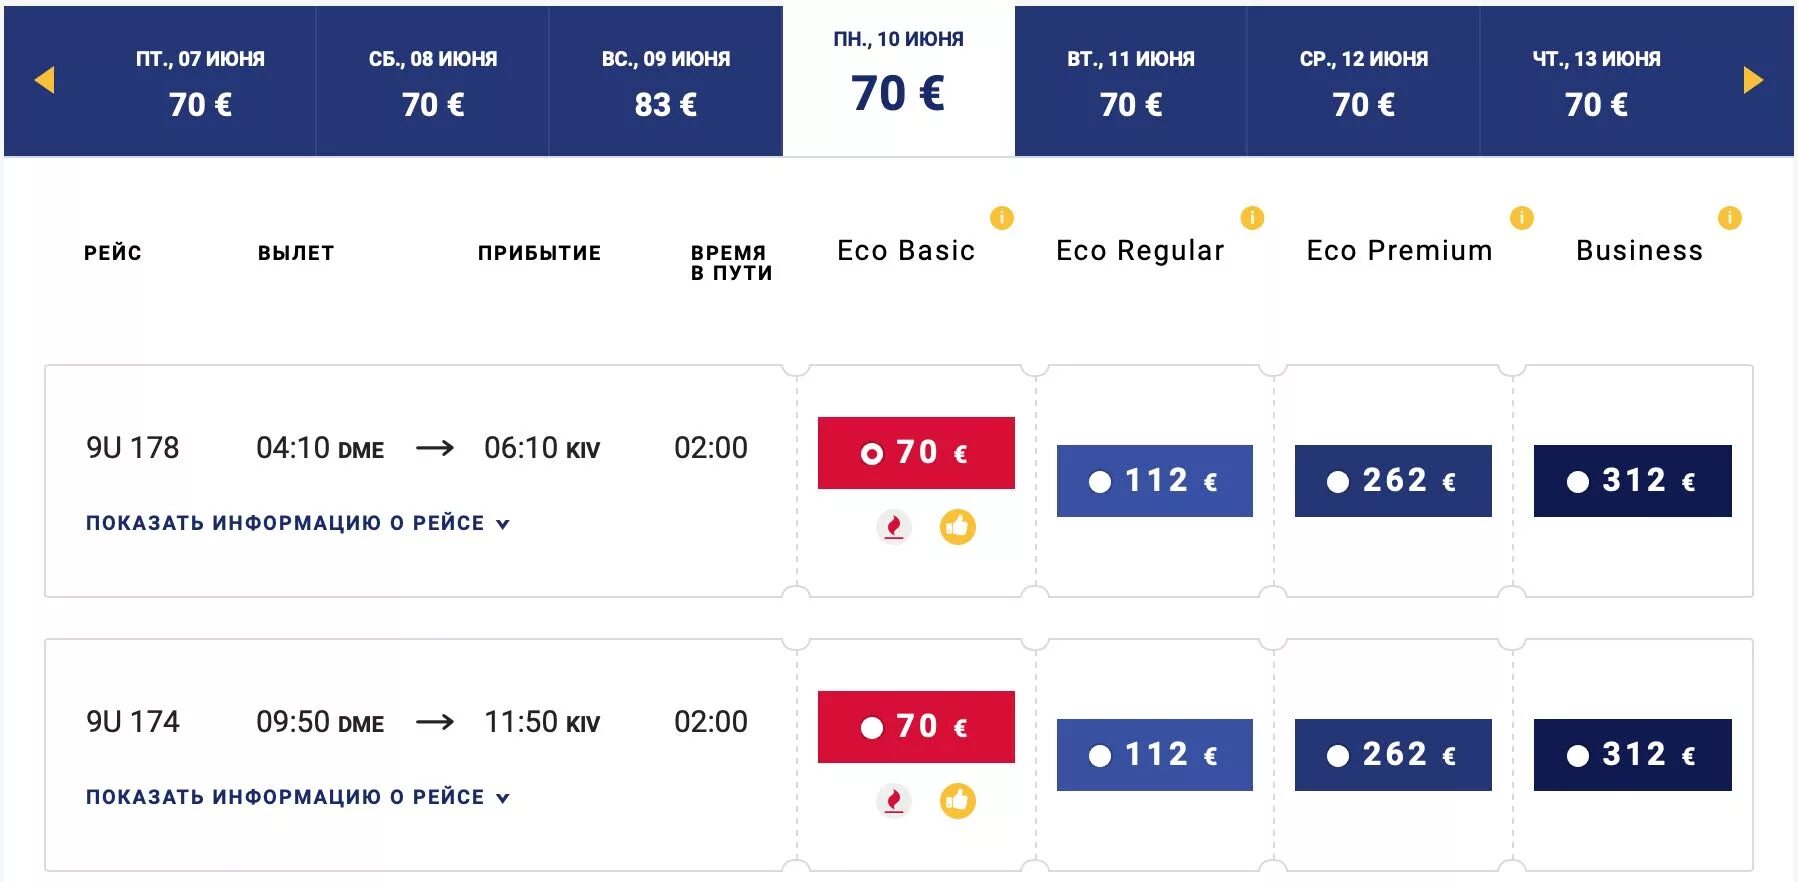Select the 112 € Eco Regular fare for 9U 178

click(1155, 481)
